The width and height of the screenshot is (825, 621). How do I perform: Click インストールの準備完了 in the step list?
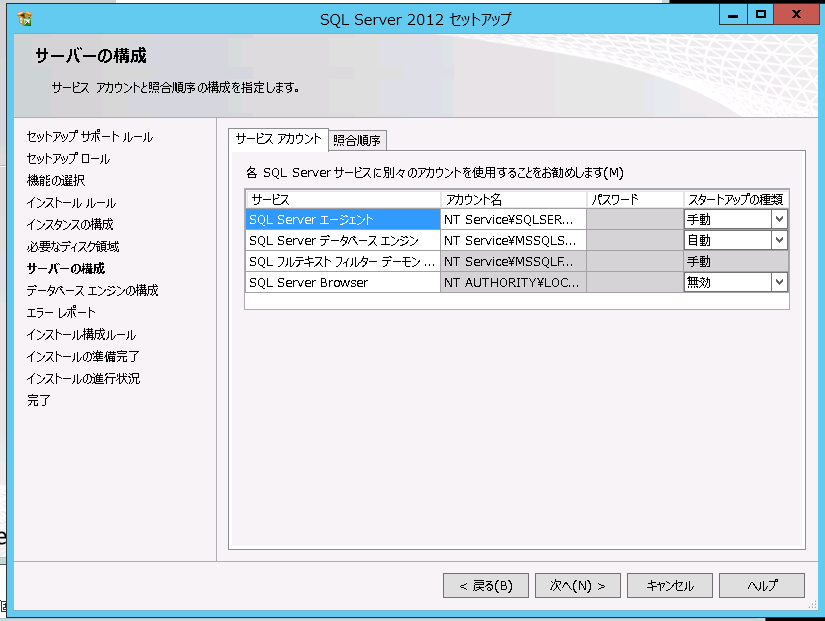(83, 357)
